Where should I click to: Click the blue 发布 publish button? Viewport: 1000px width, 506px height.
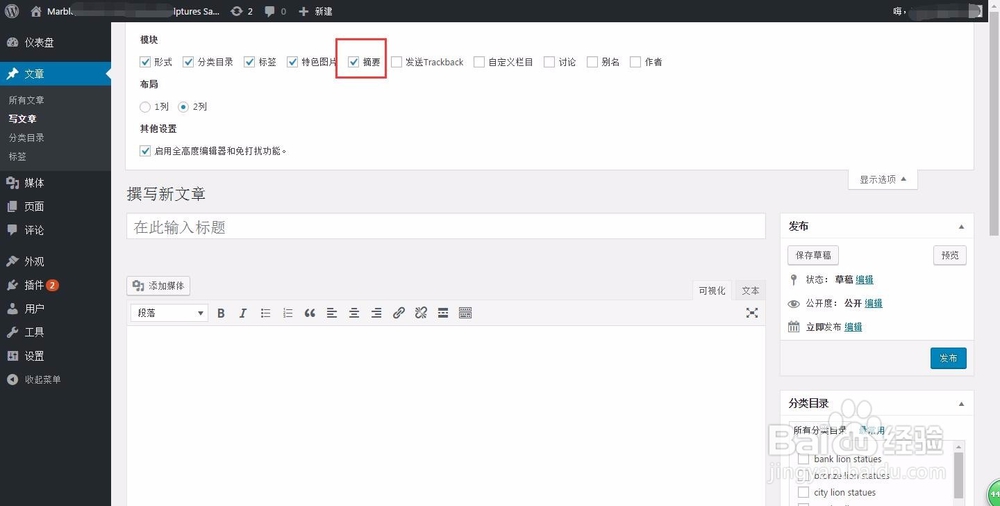click(948, 358)
